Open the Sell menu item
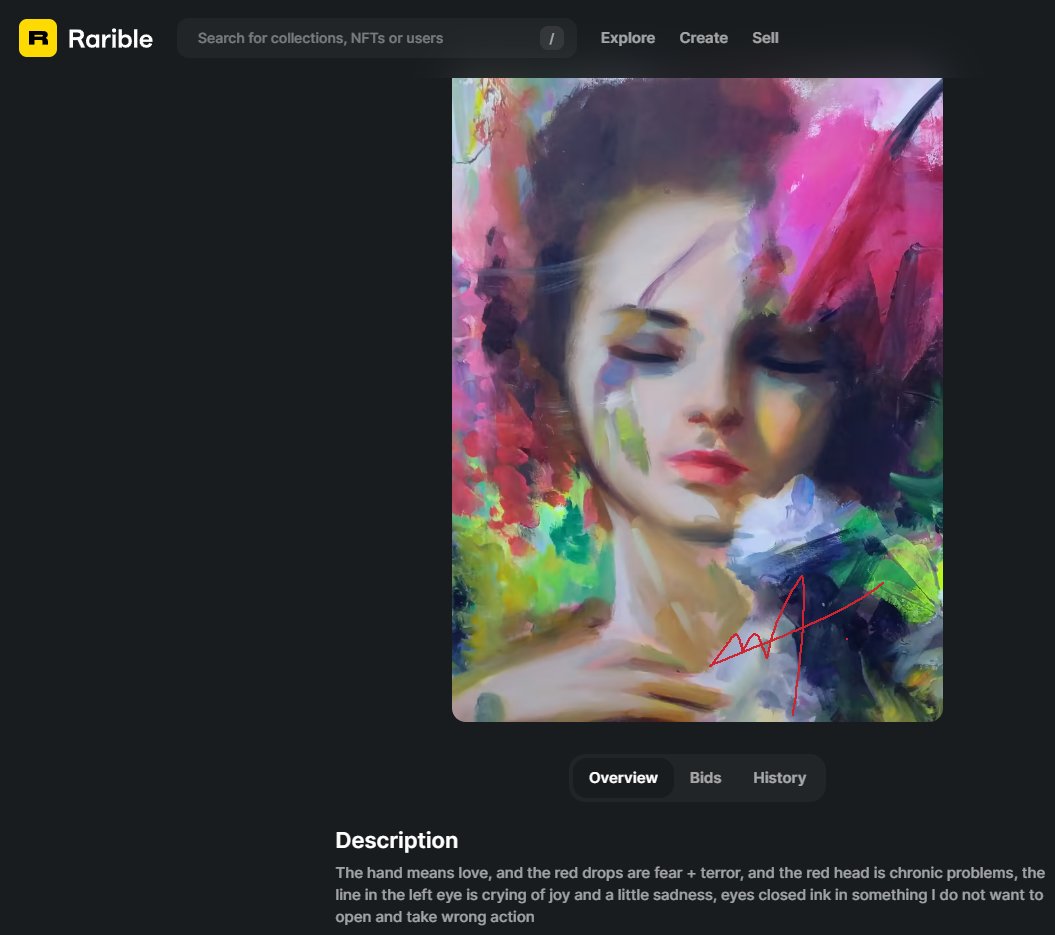Screen dimensions: 1055x935 (x=765, y=38)
